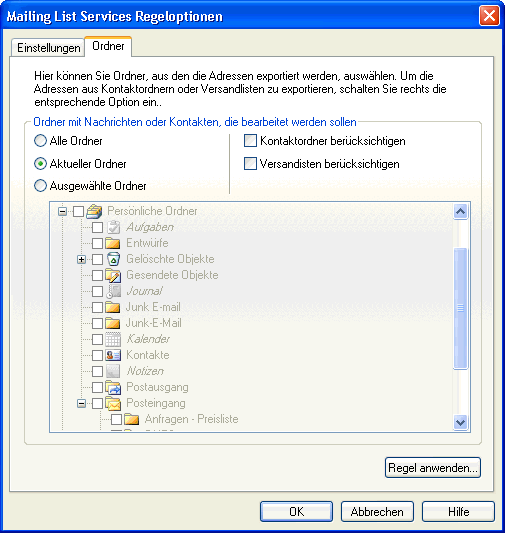Click the Abbrechen button
The height and width of the screenshot is (533, 505).
point(377,511)
